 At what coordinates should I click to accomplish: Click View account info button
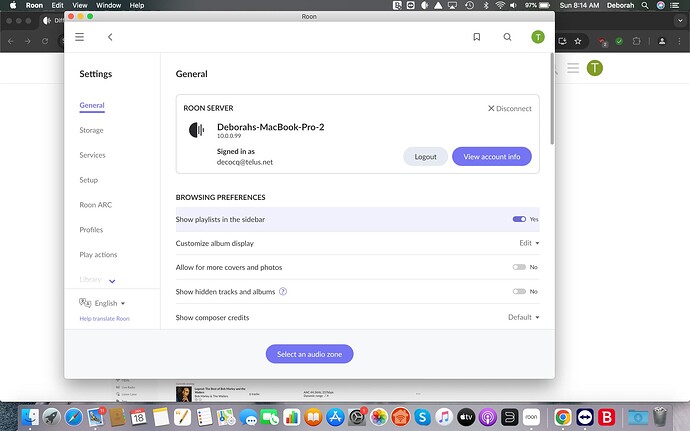tap(492, 156)
